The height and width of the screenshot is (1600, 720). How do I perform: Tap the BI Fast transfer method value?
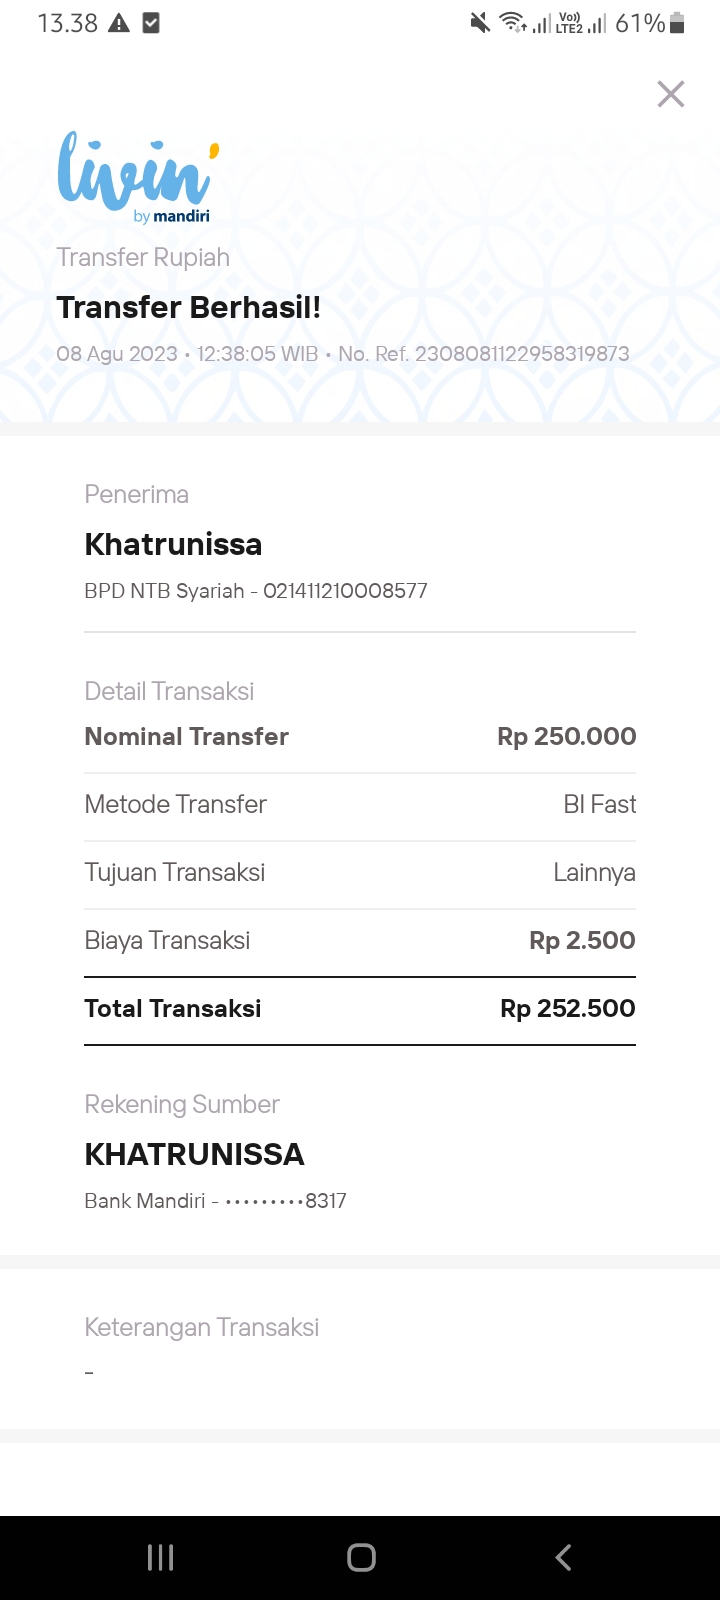(x=599, y=805)
